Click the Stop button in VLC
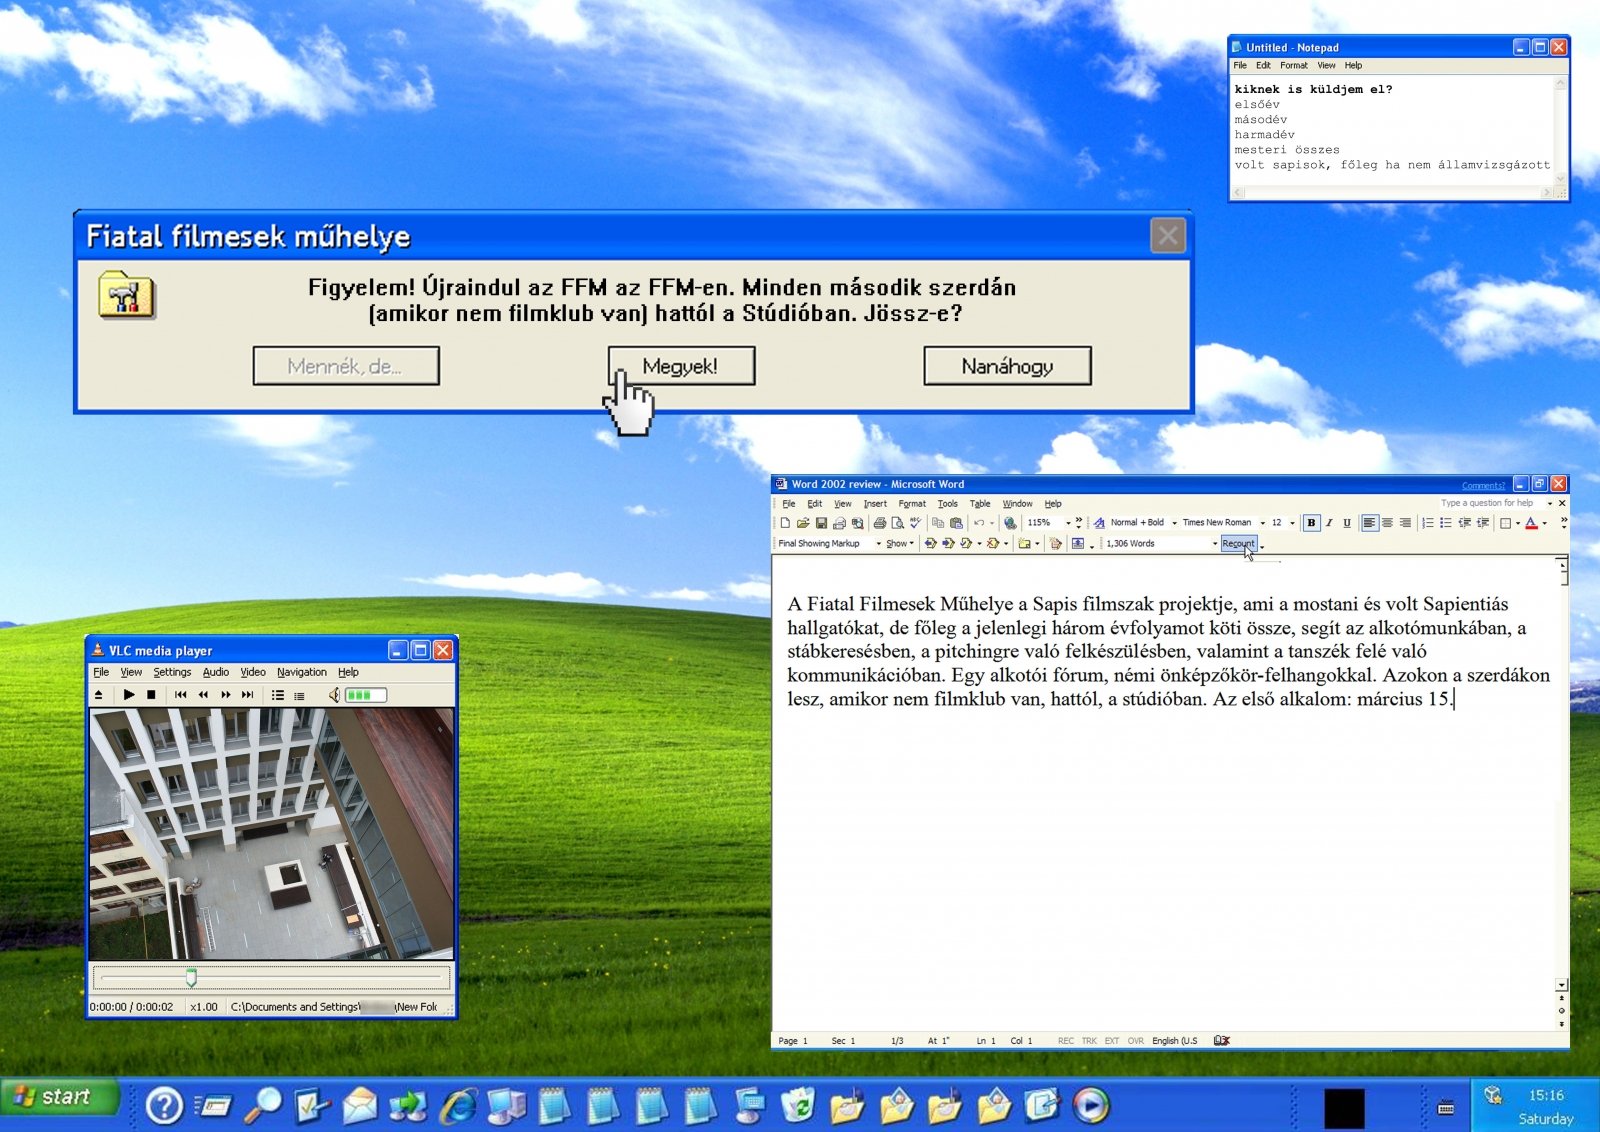 [151, 695]
